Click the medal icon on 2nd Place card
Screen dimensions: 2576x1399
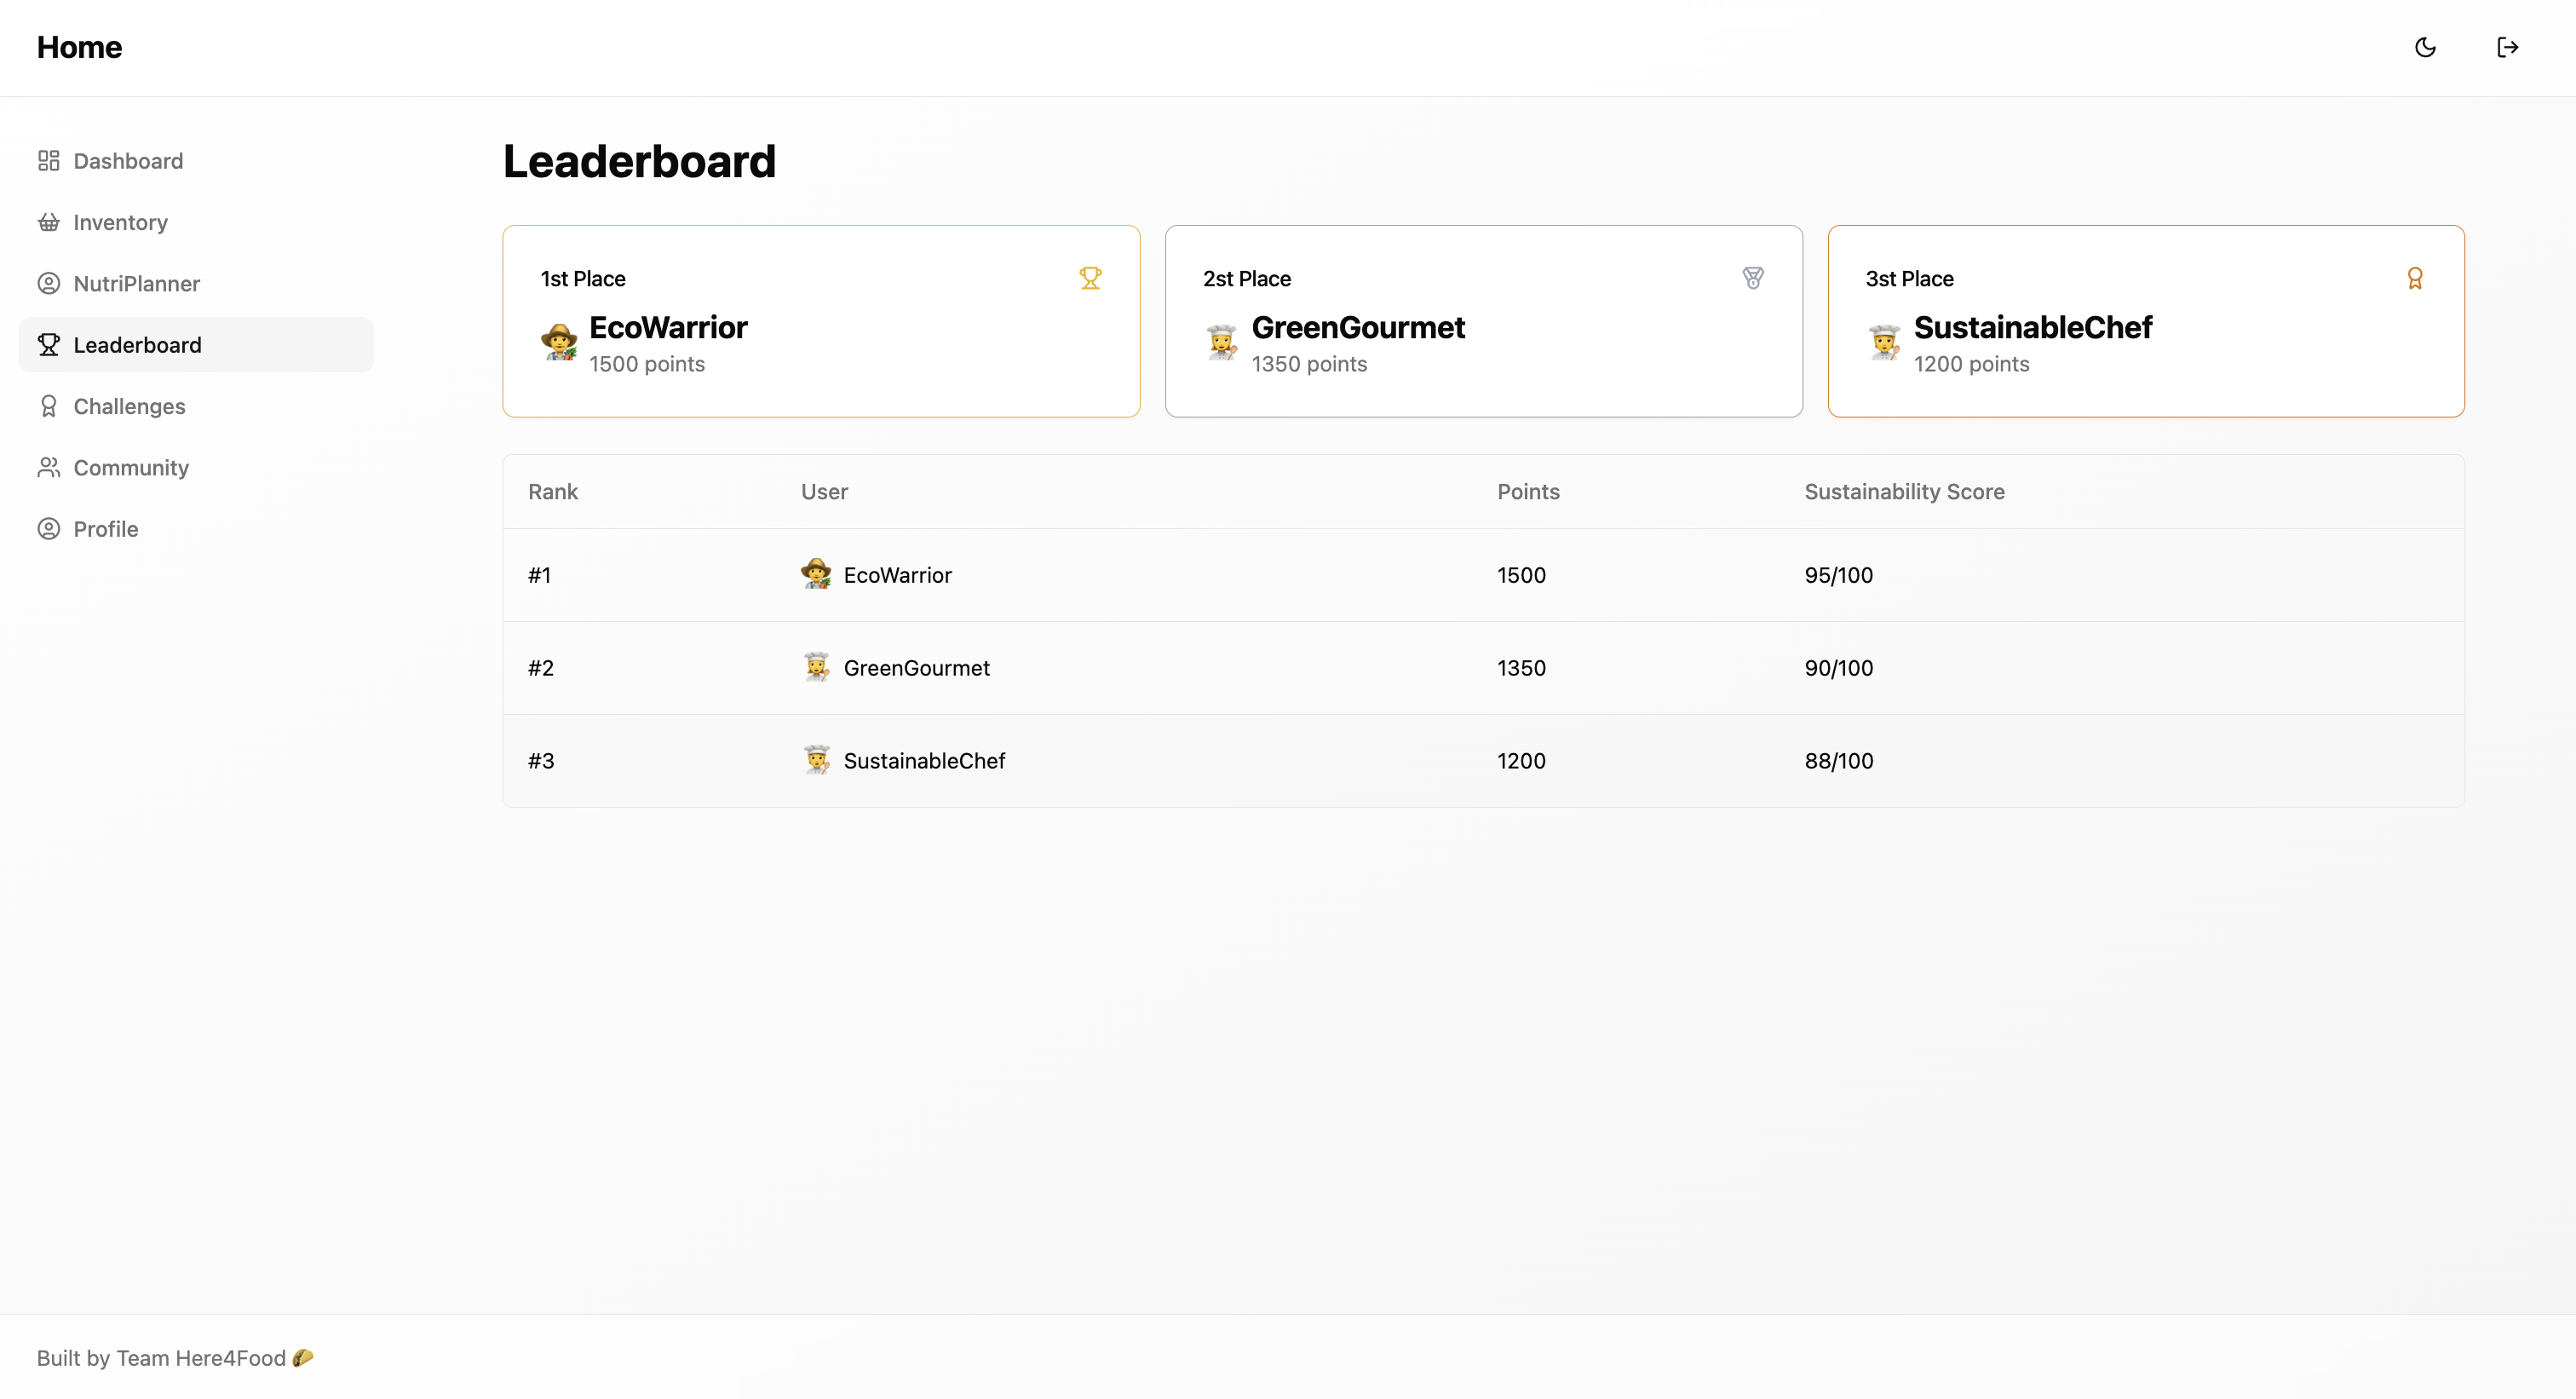(1752, 278)
